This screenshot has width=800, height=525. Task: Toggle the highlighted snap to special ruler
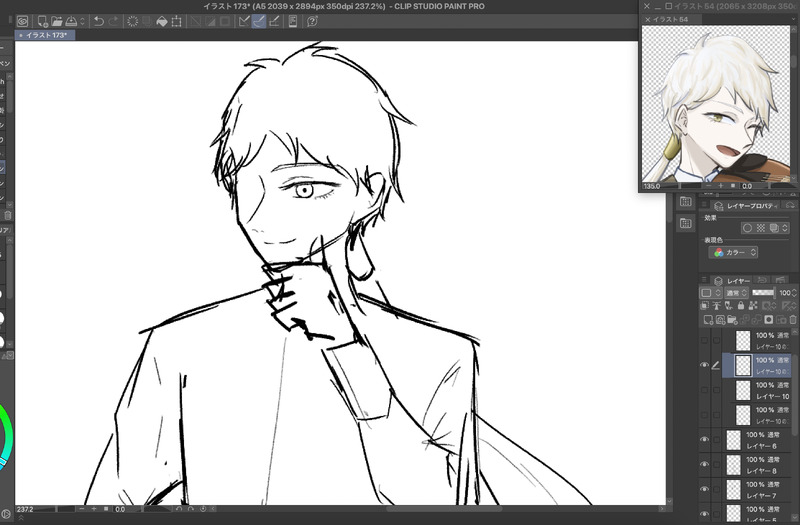[x=259, y=21]
